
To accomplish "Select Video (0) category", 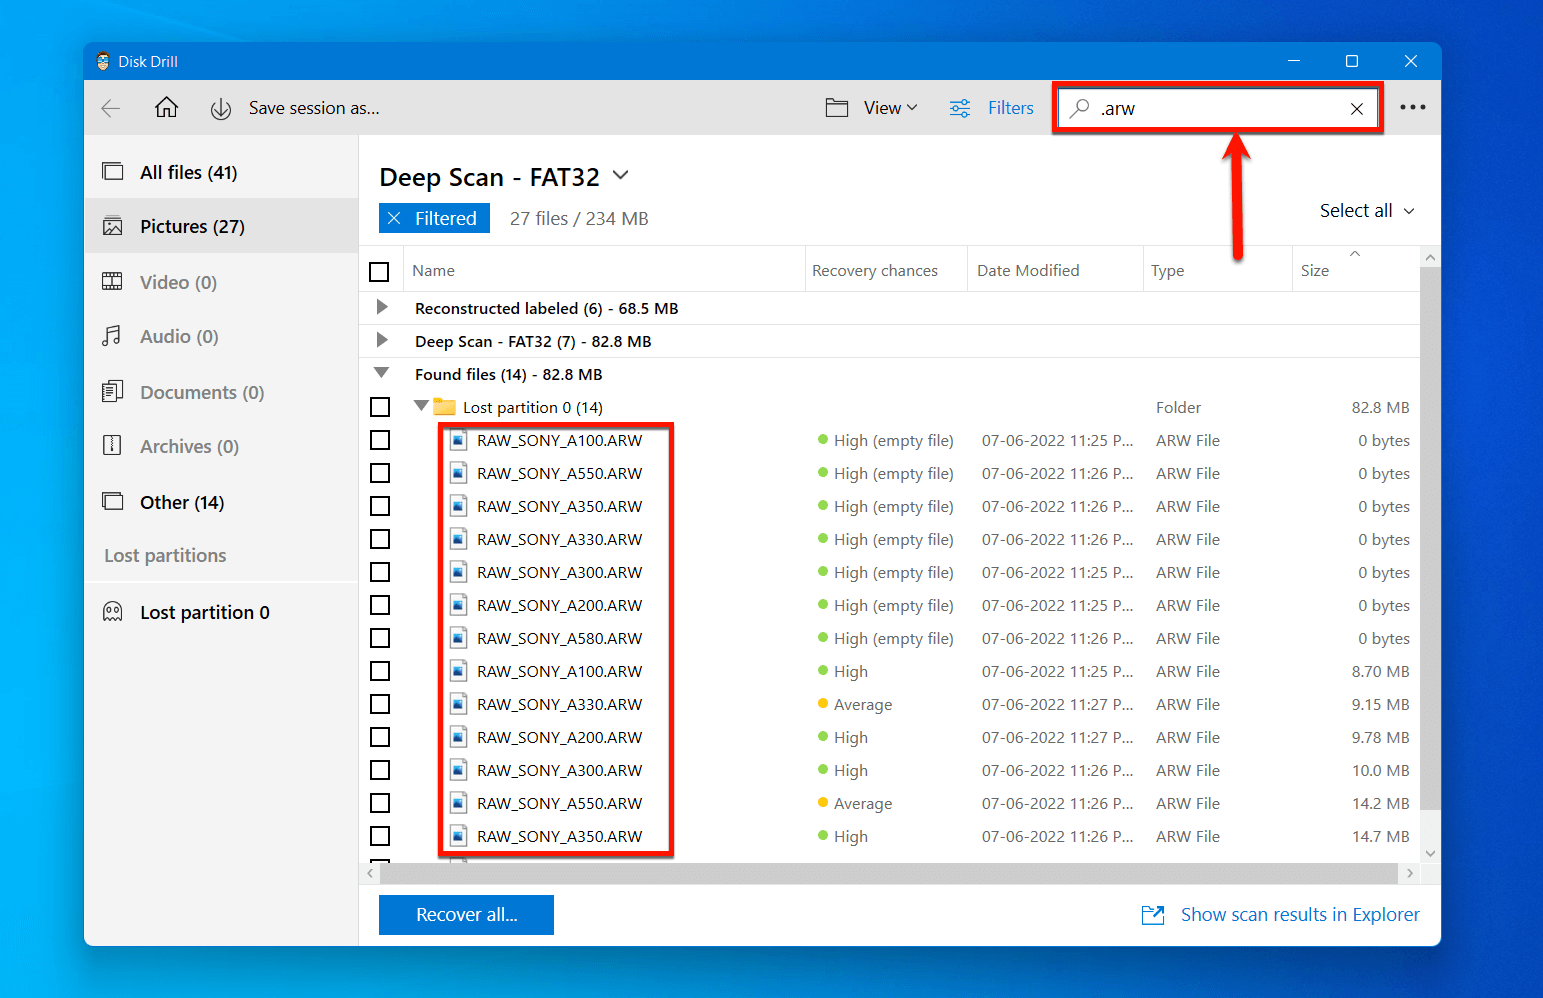I will pyautogui.click(x=221, y=282).
